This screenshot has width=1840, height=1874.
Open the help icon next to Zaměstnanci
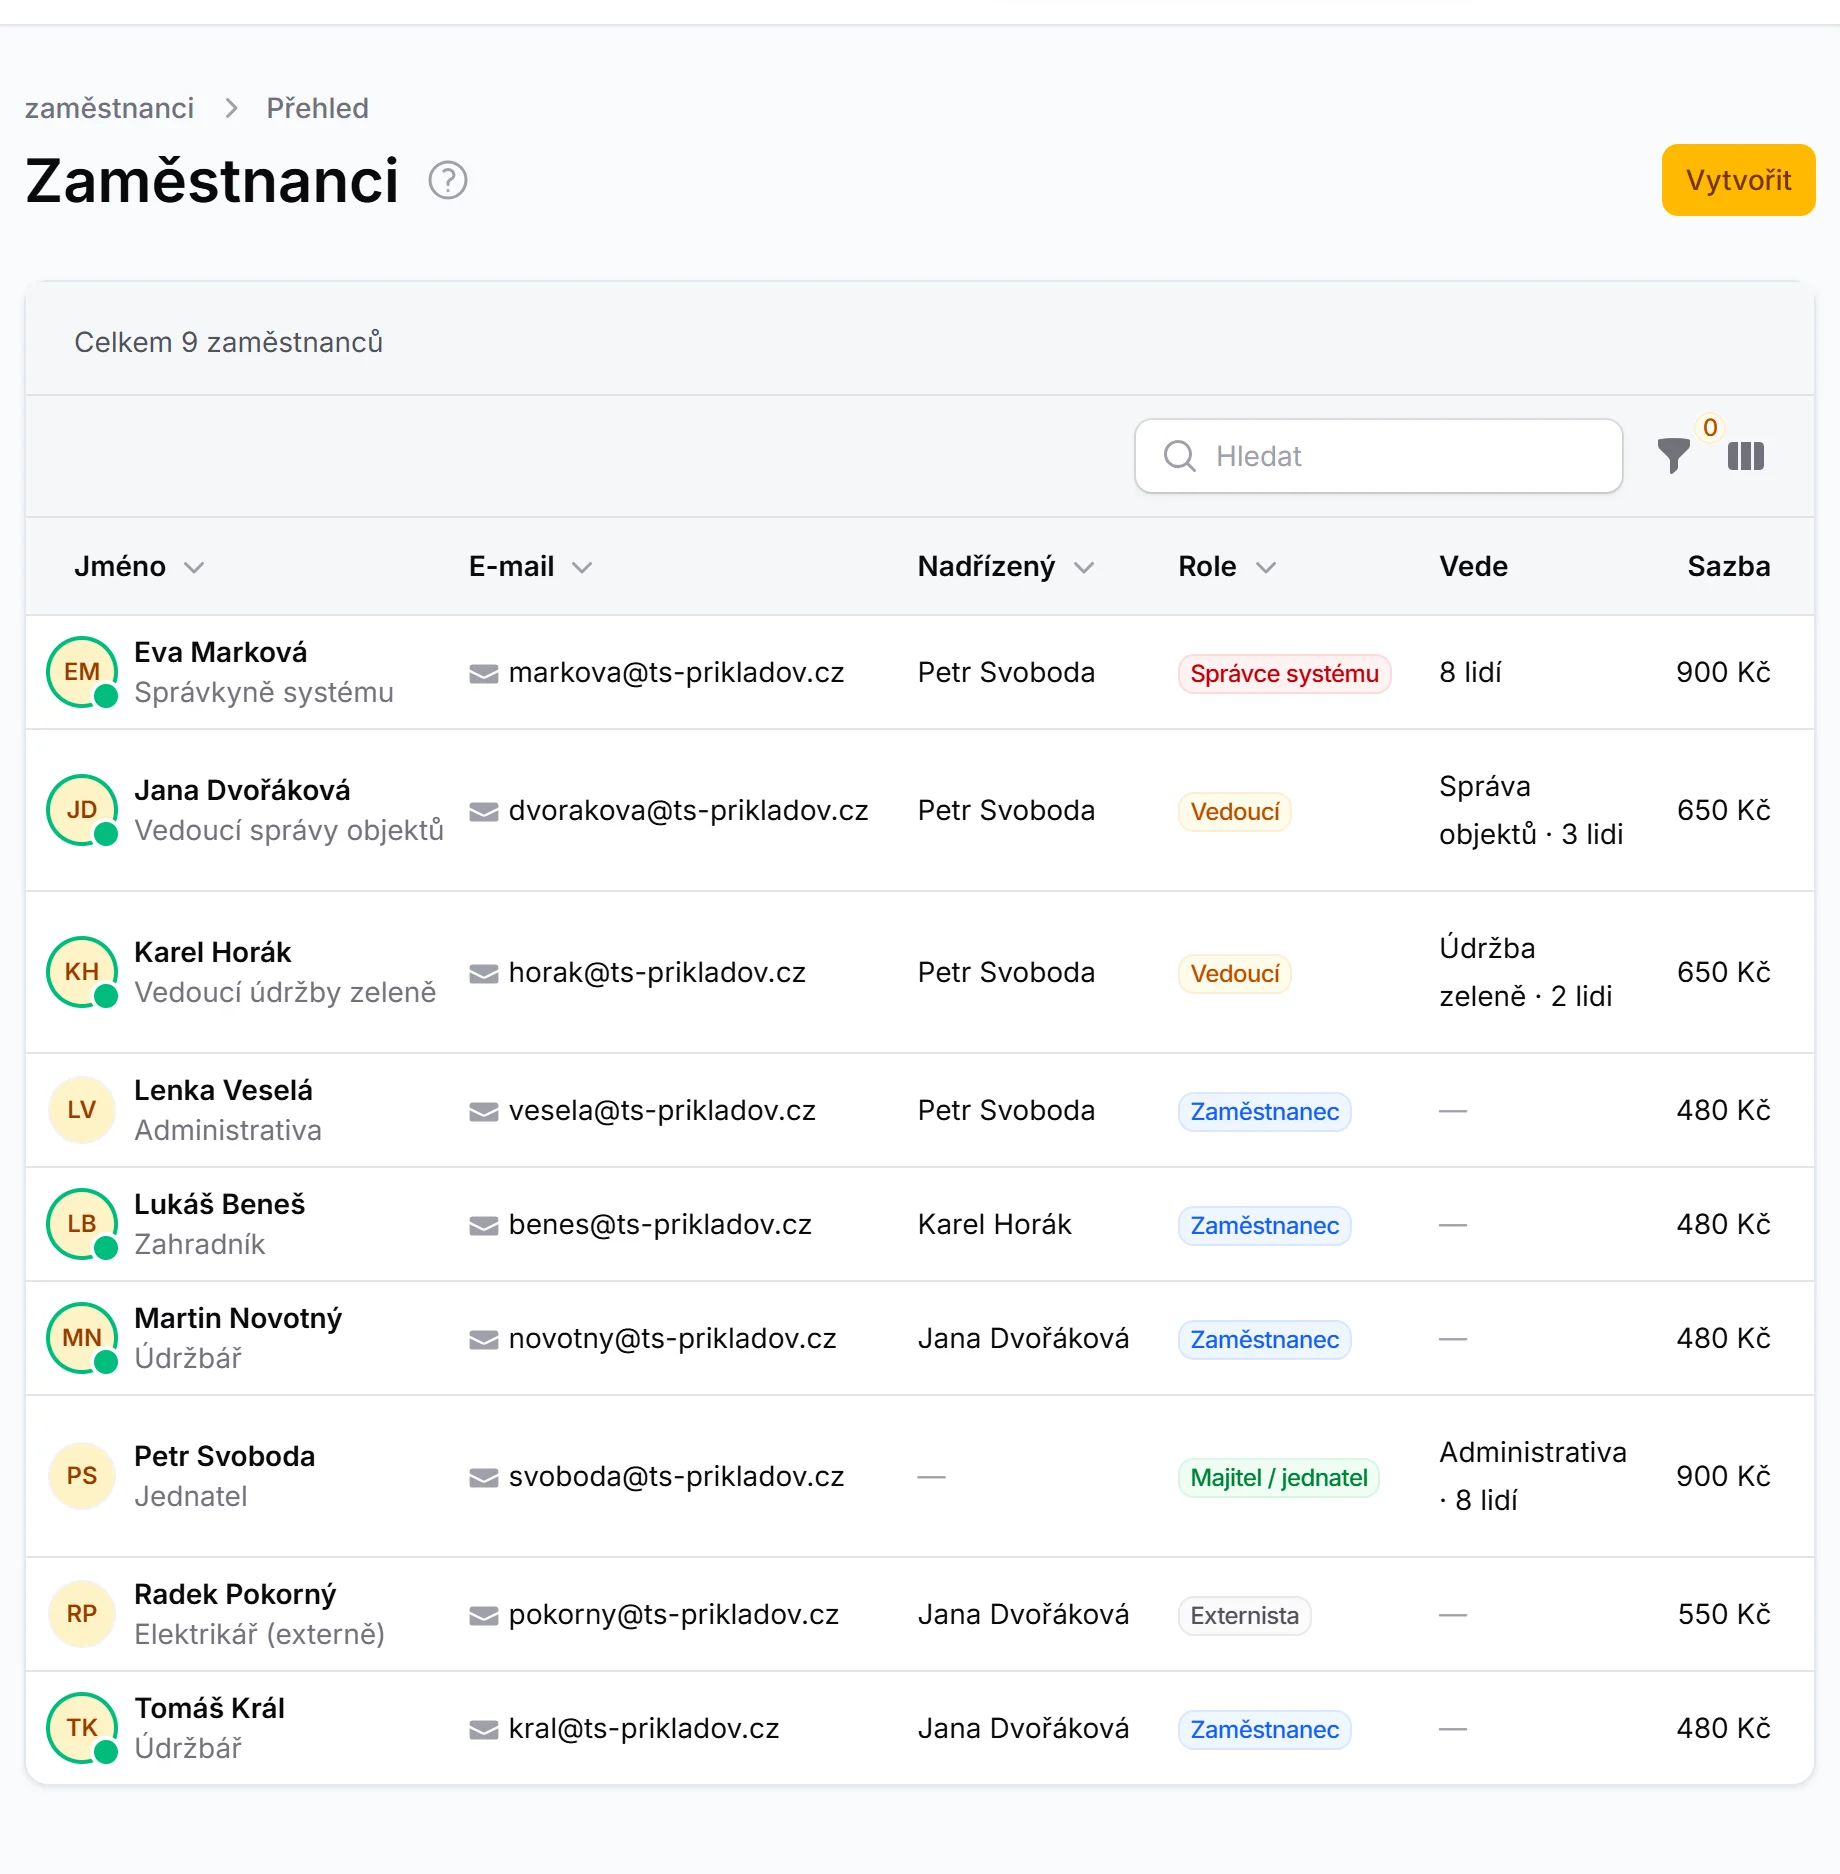click(448, 181)
